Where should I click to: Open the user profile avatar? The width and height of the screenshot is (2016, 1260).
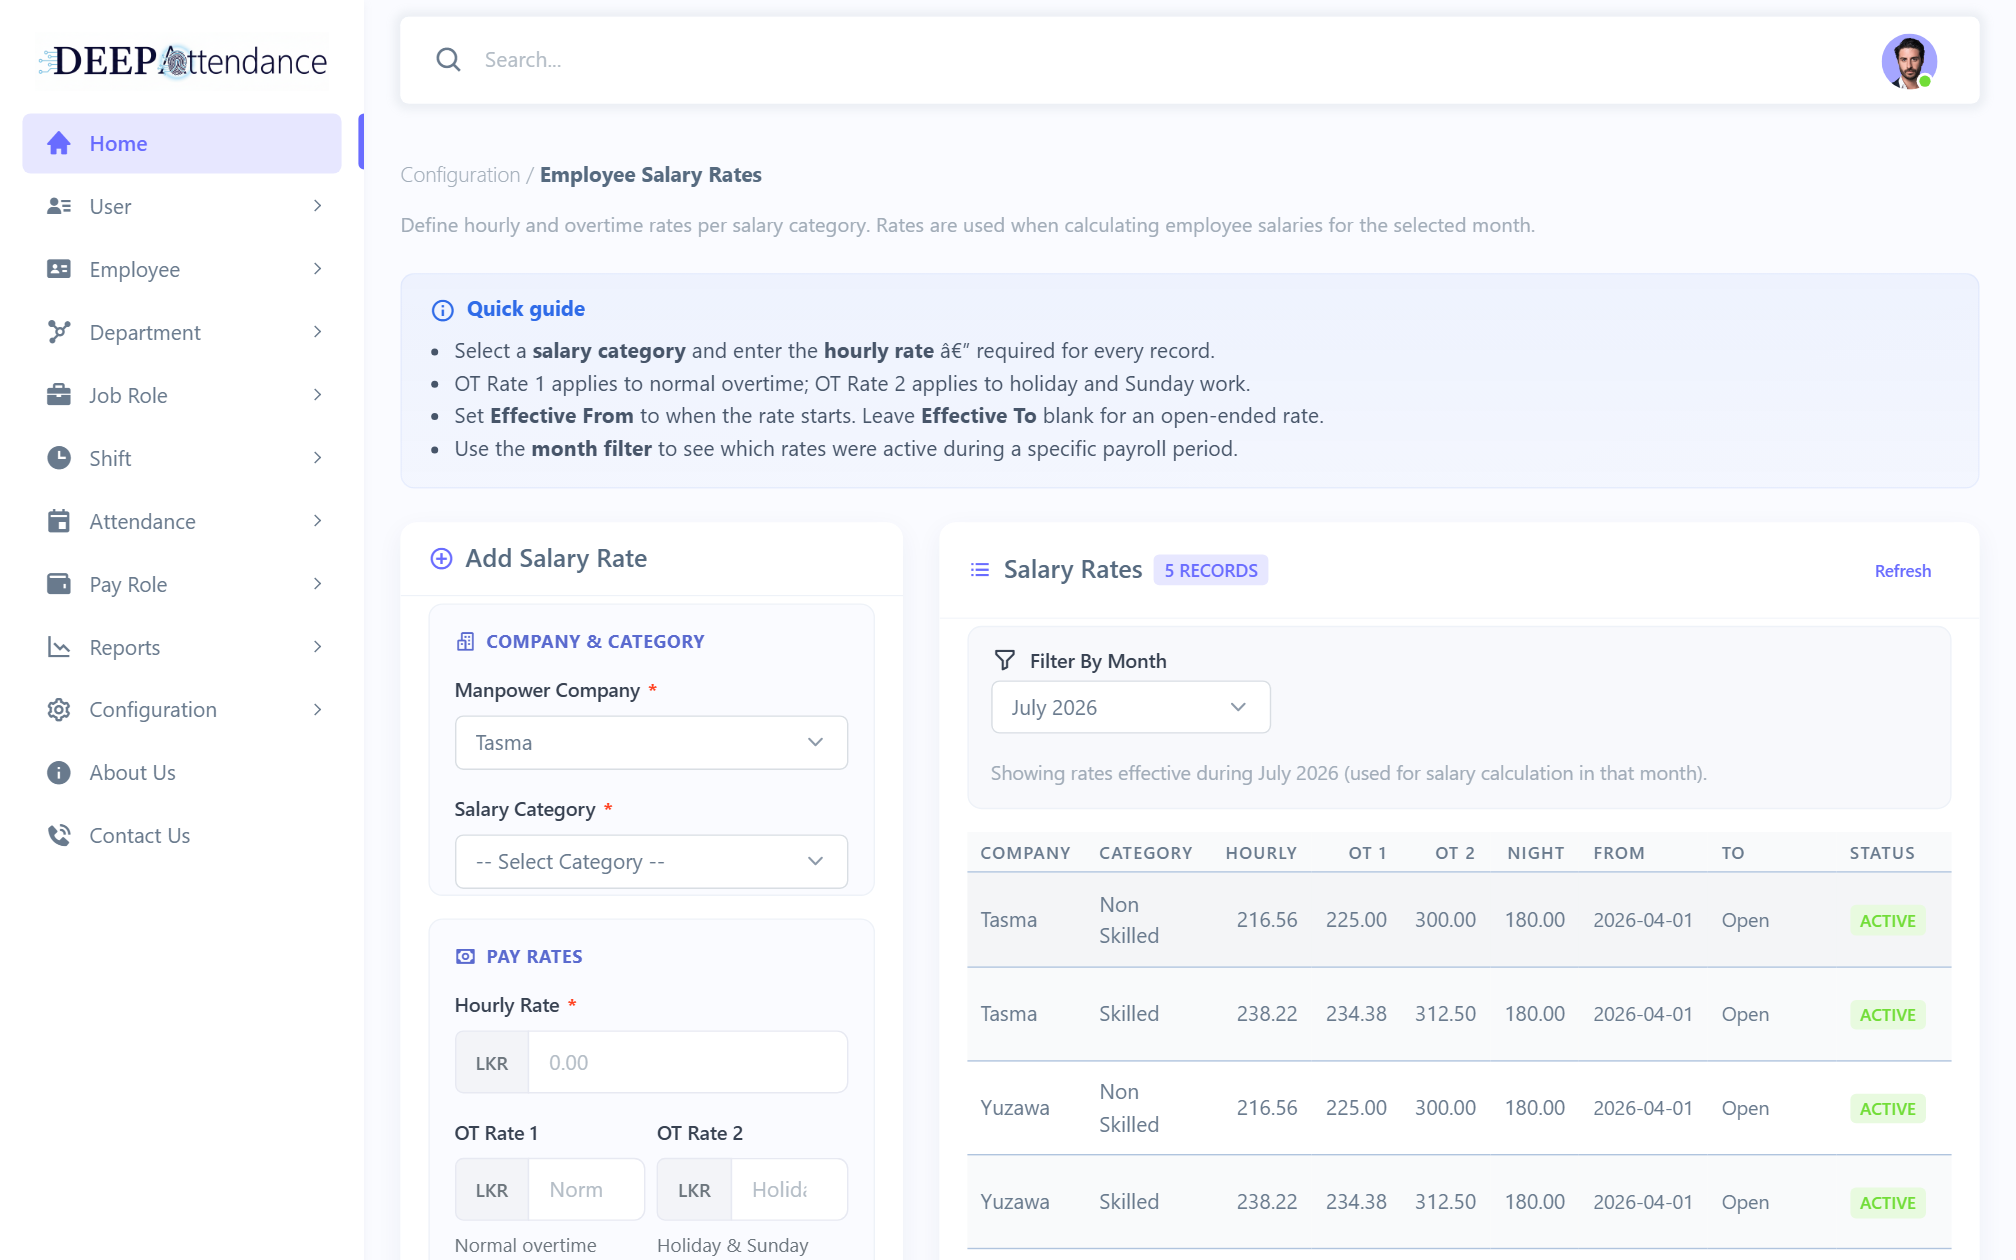point(1908,61)
